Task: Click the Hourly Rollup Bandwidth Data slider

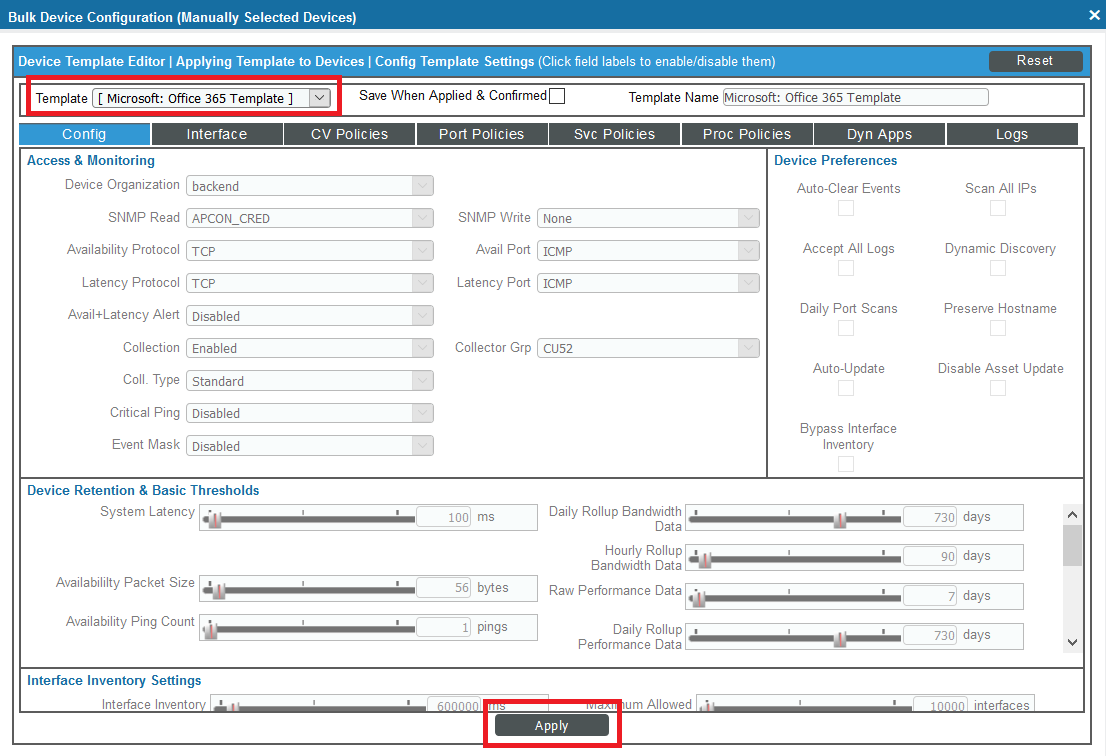Action: coord(795,559)
